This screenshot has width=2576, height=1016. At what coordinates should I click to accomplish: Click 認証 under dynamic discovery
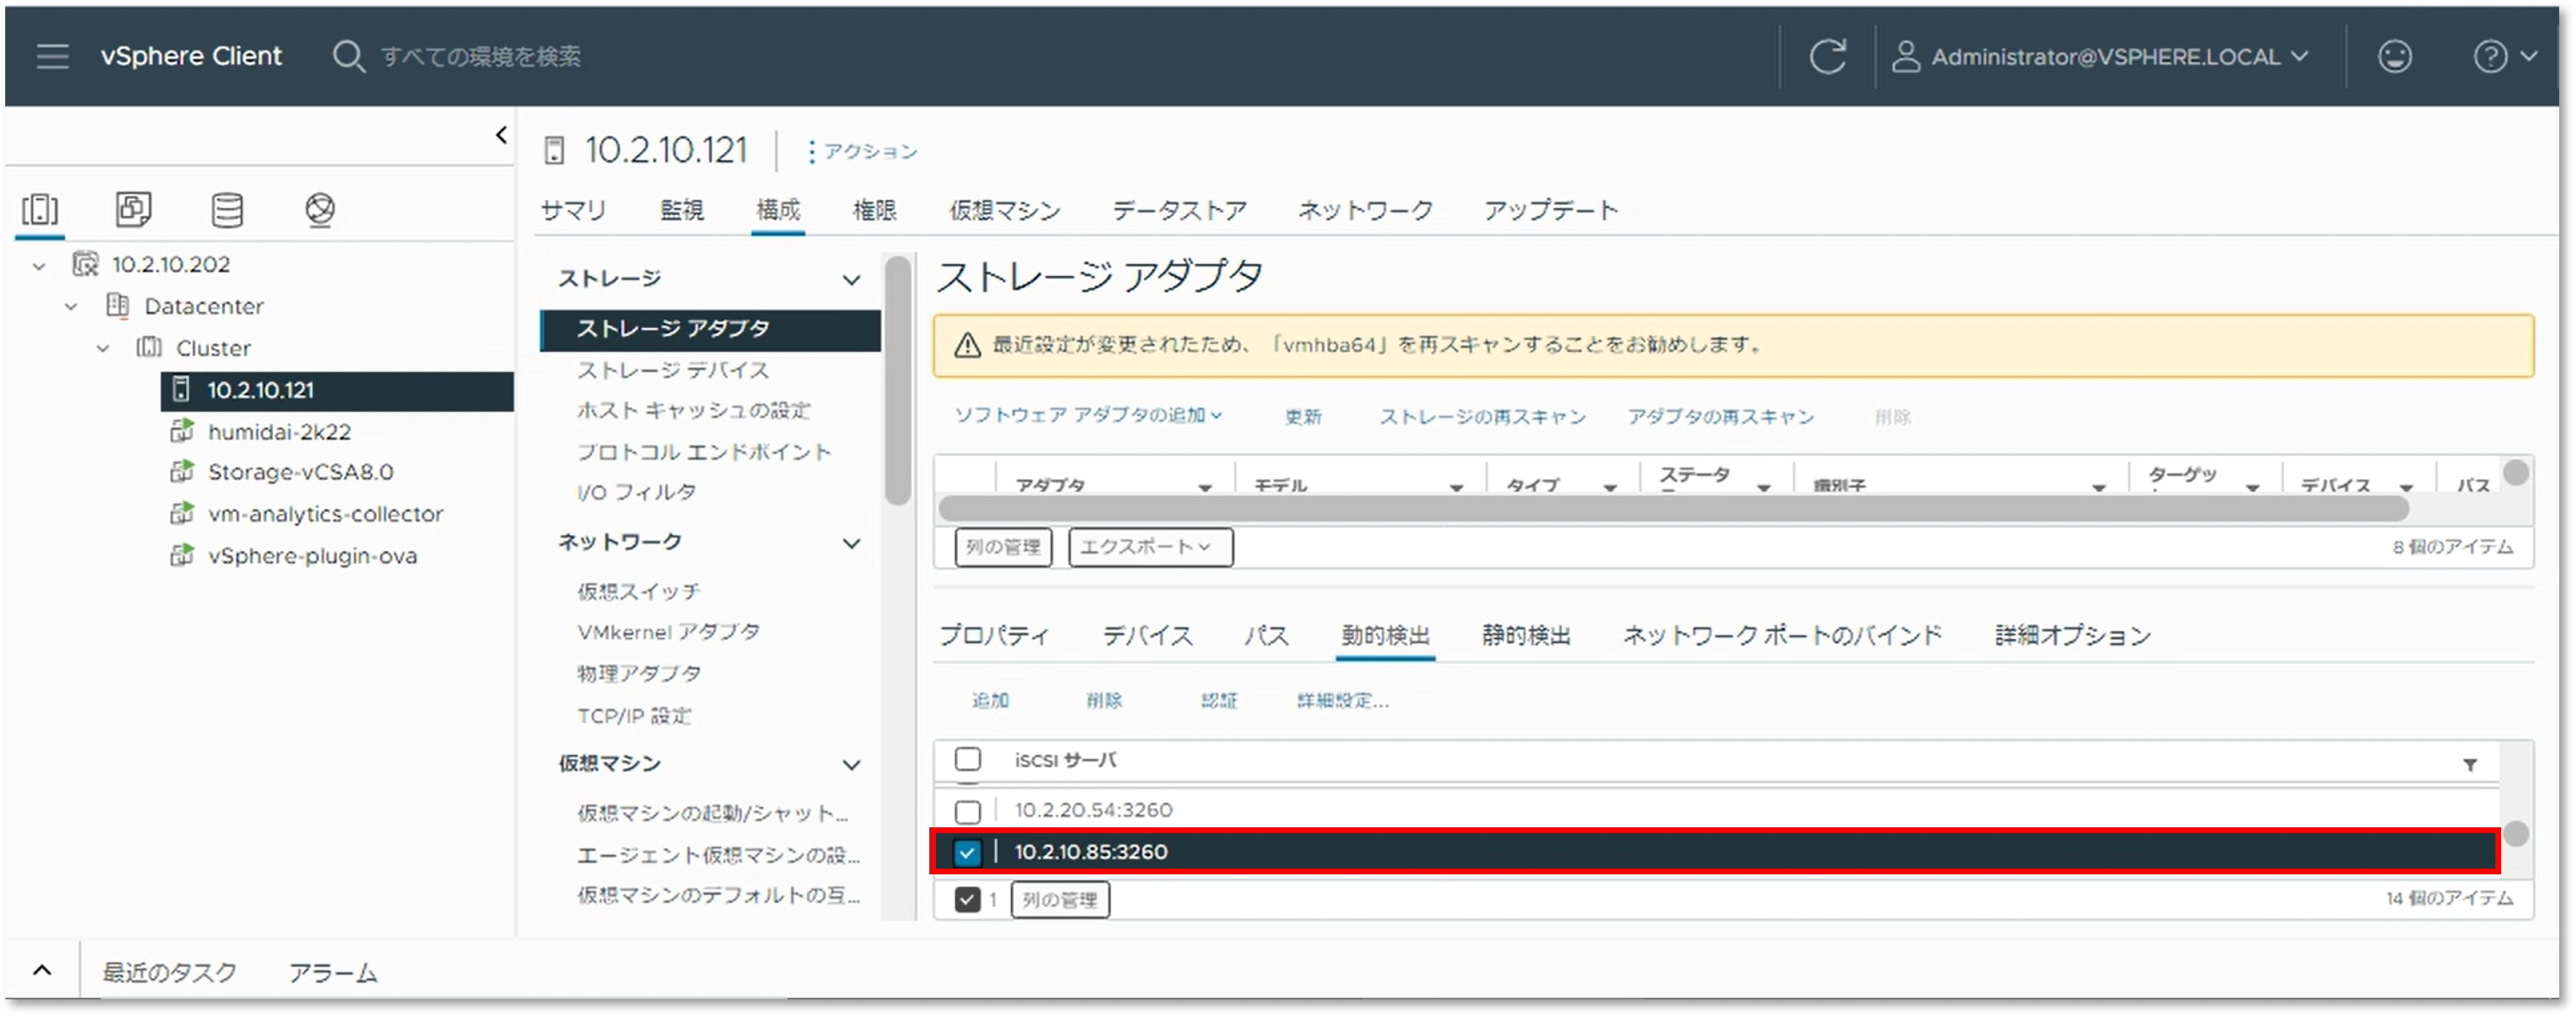[1218, 700]
